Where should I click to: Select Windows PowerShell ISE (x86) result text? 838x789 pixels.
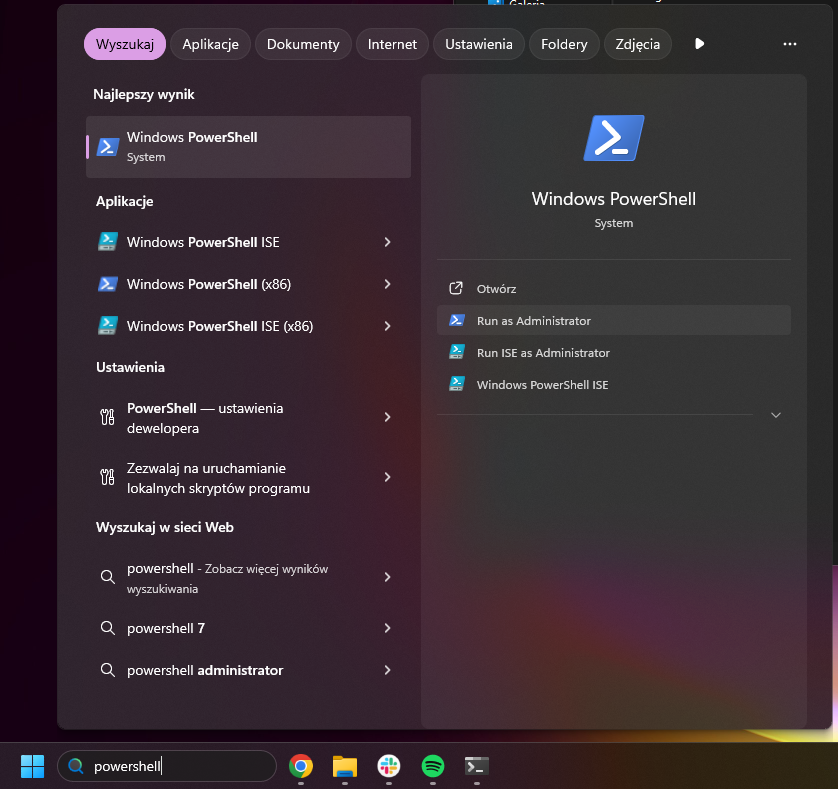click(220, 326)
